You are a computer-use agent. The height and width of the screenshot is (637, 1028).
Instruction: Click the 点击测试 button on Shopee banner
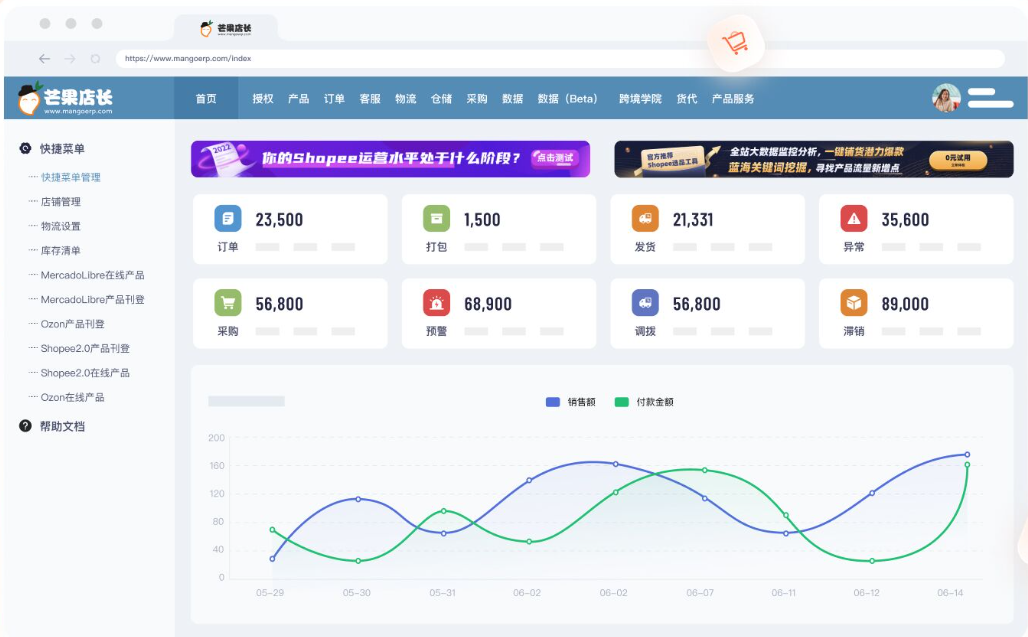point(555,158)
